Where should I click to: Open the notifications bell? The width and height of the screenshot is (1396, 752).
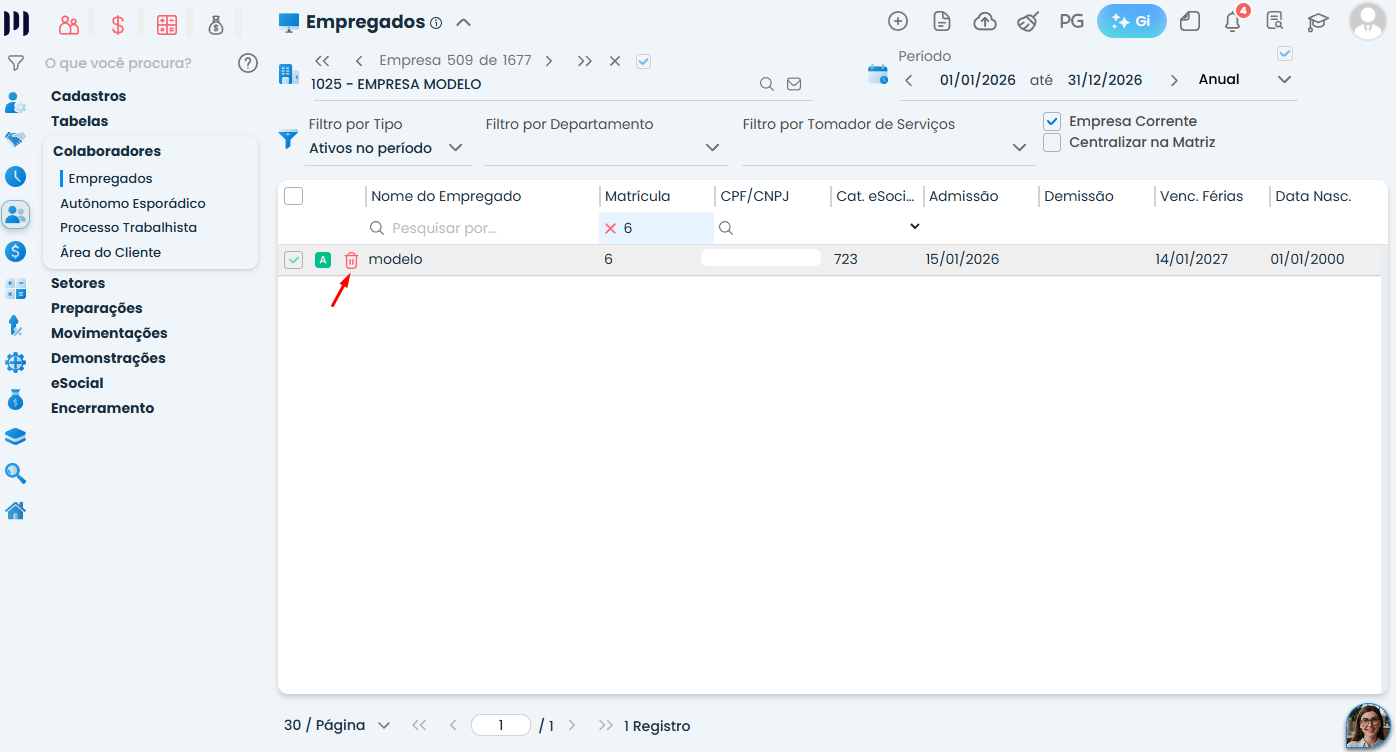[x=1233, y=21]
